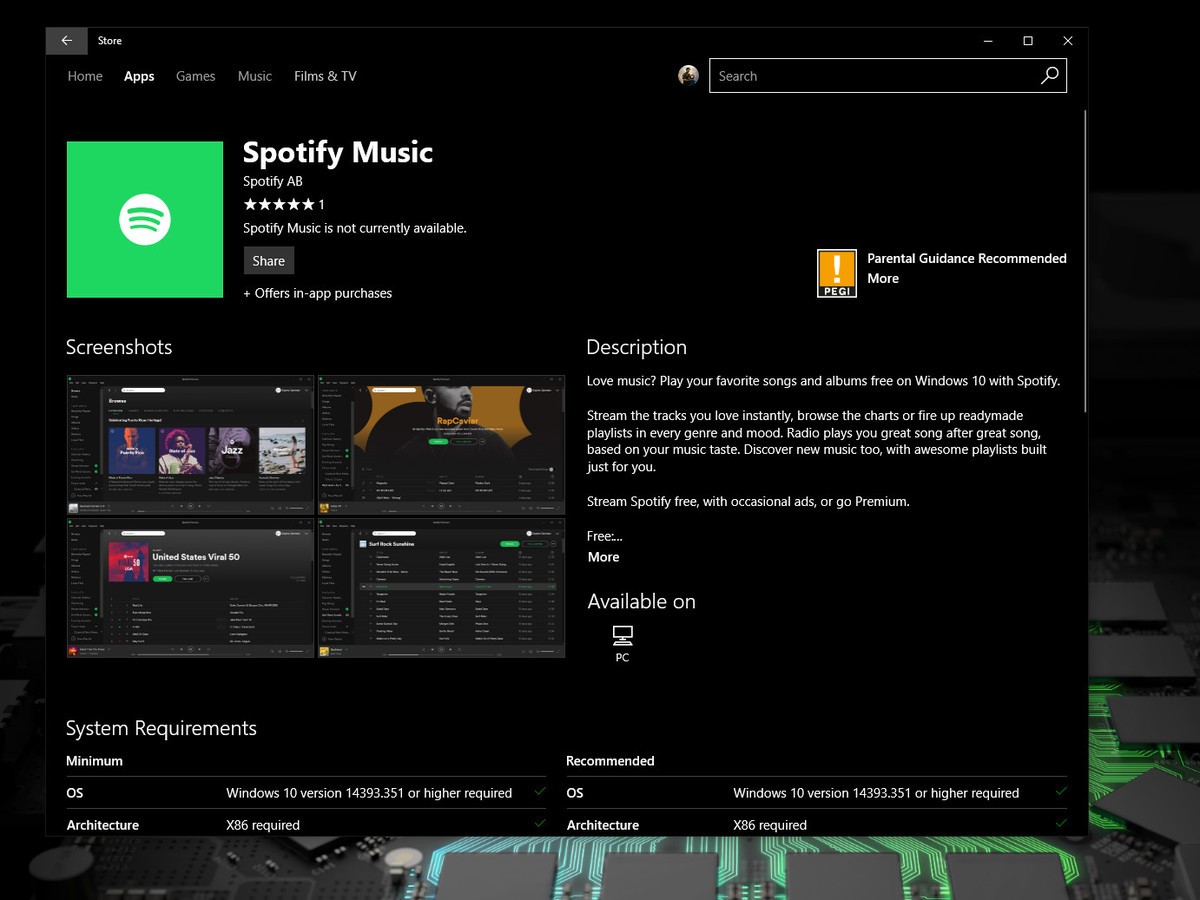Close the Store window
Screen dimensions: 1200x900
tap(1067, 41)
